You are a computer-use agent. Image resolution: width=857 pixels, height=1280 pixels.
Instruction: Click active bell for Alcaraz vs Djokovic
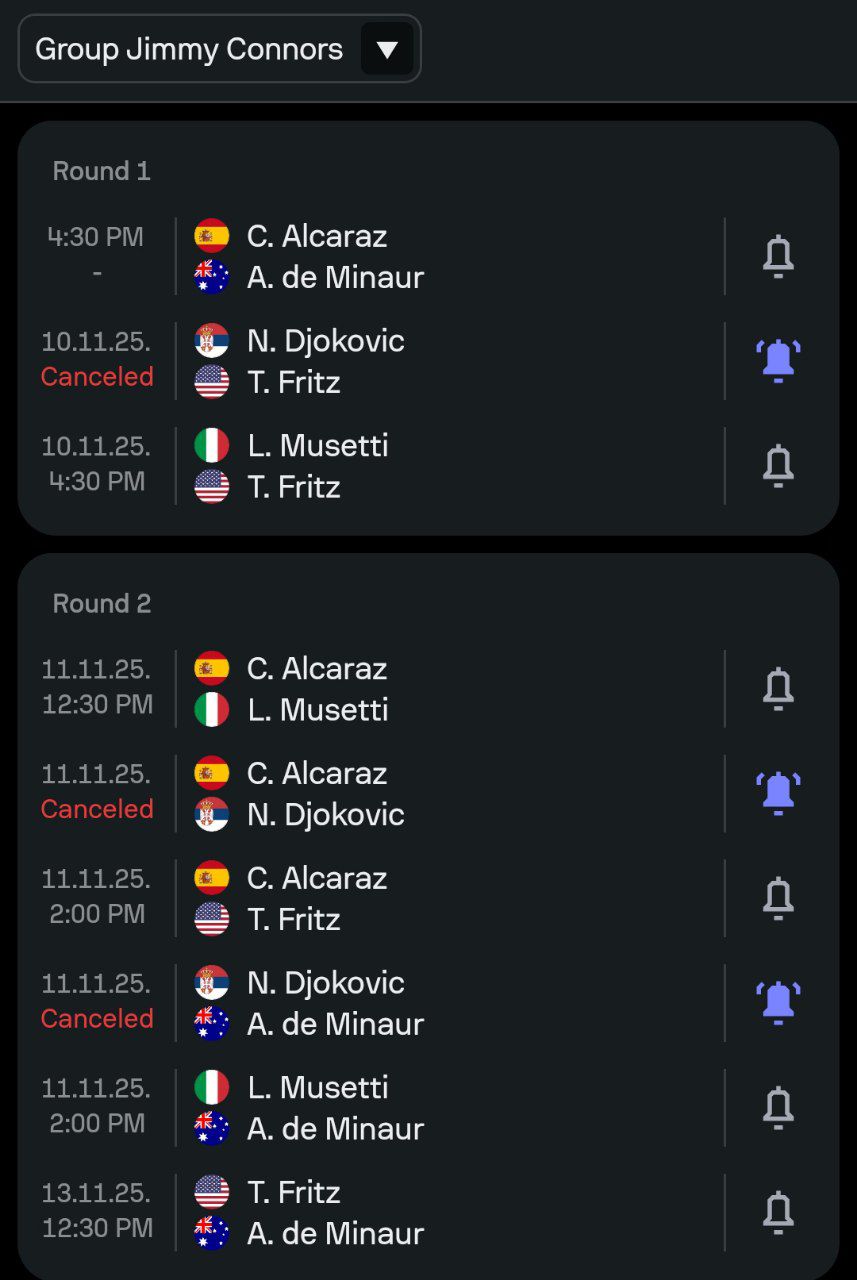[778, 794]
